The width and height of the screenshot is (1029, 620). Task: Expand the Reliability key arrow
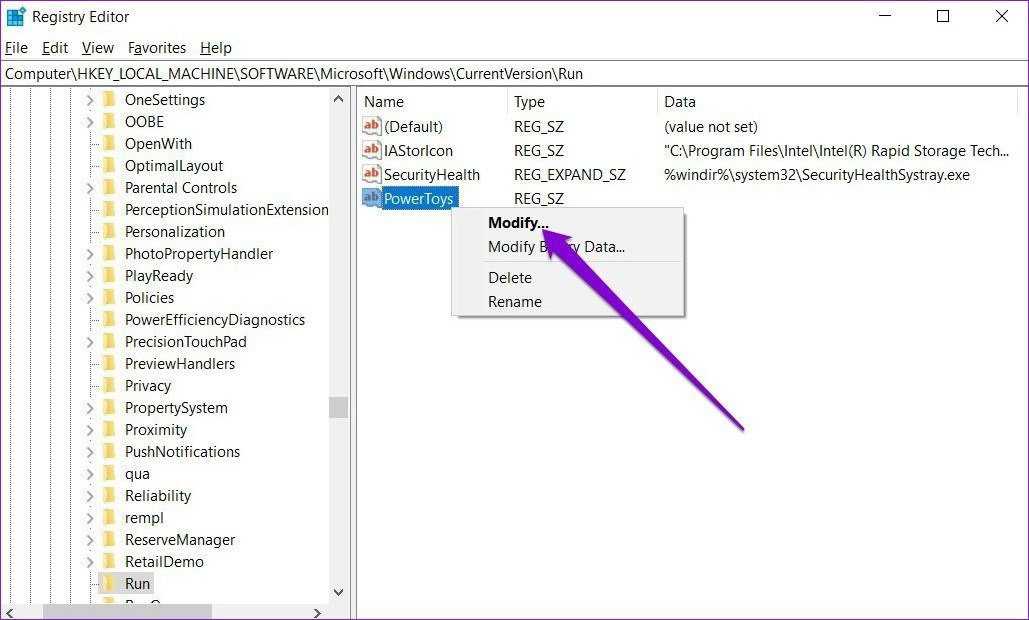[89, 495]
